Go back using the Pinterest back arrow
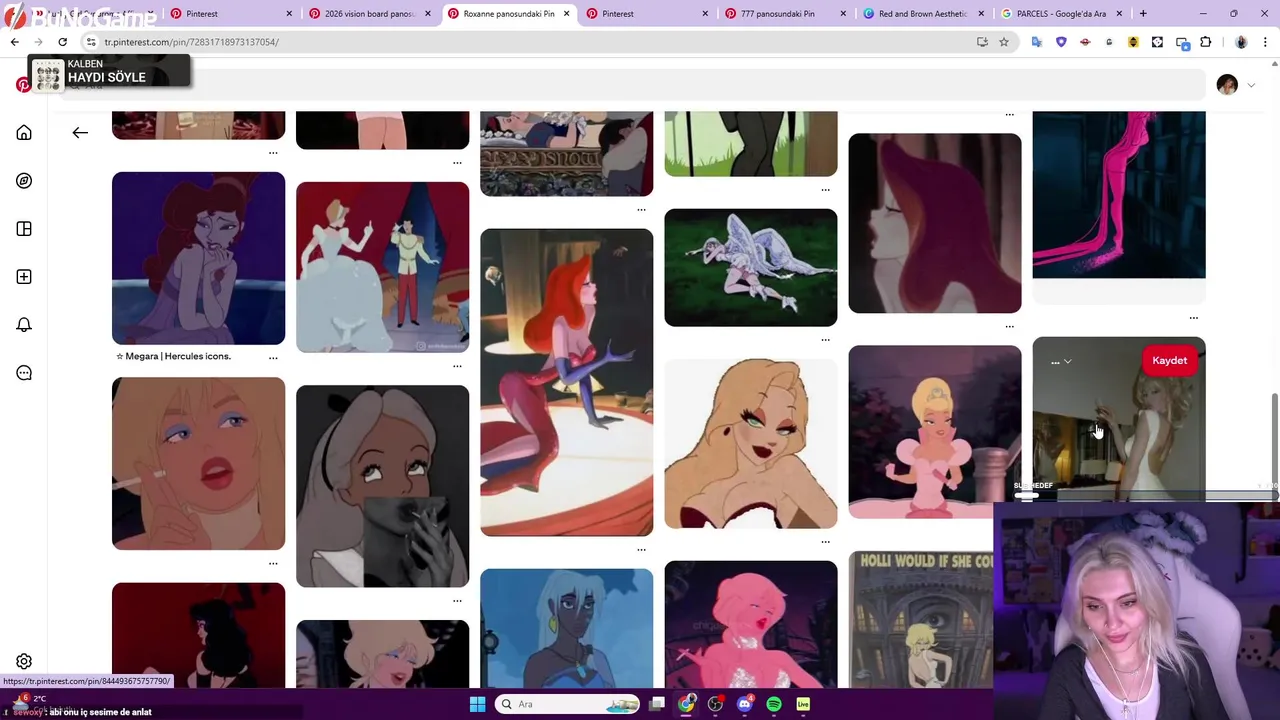This screenshot has height=720, width=1280. [x=80, y=132]
